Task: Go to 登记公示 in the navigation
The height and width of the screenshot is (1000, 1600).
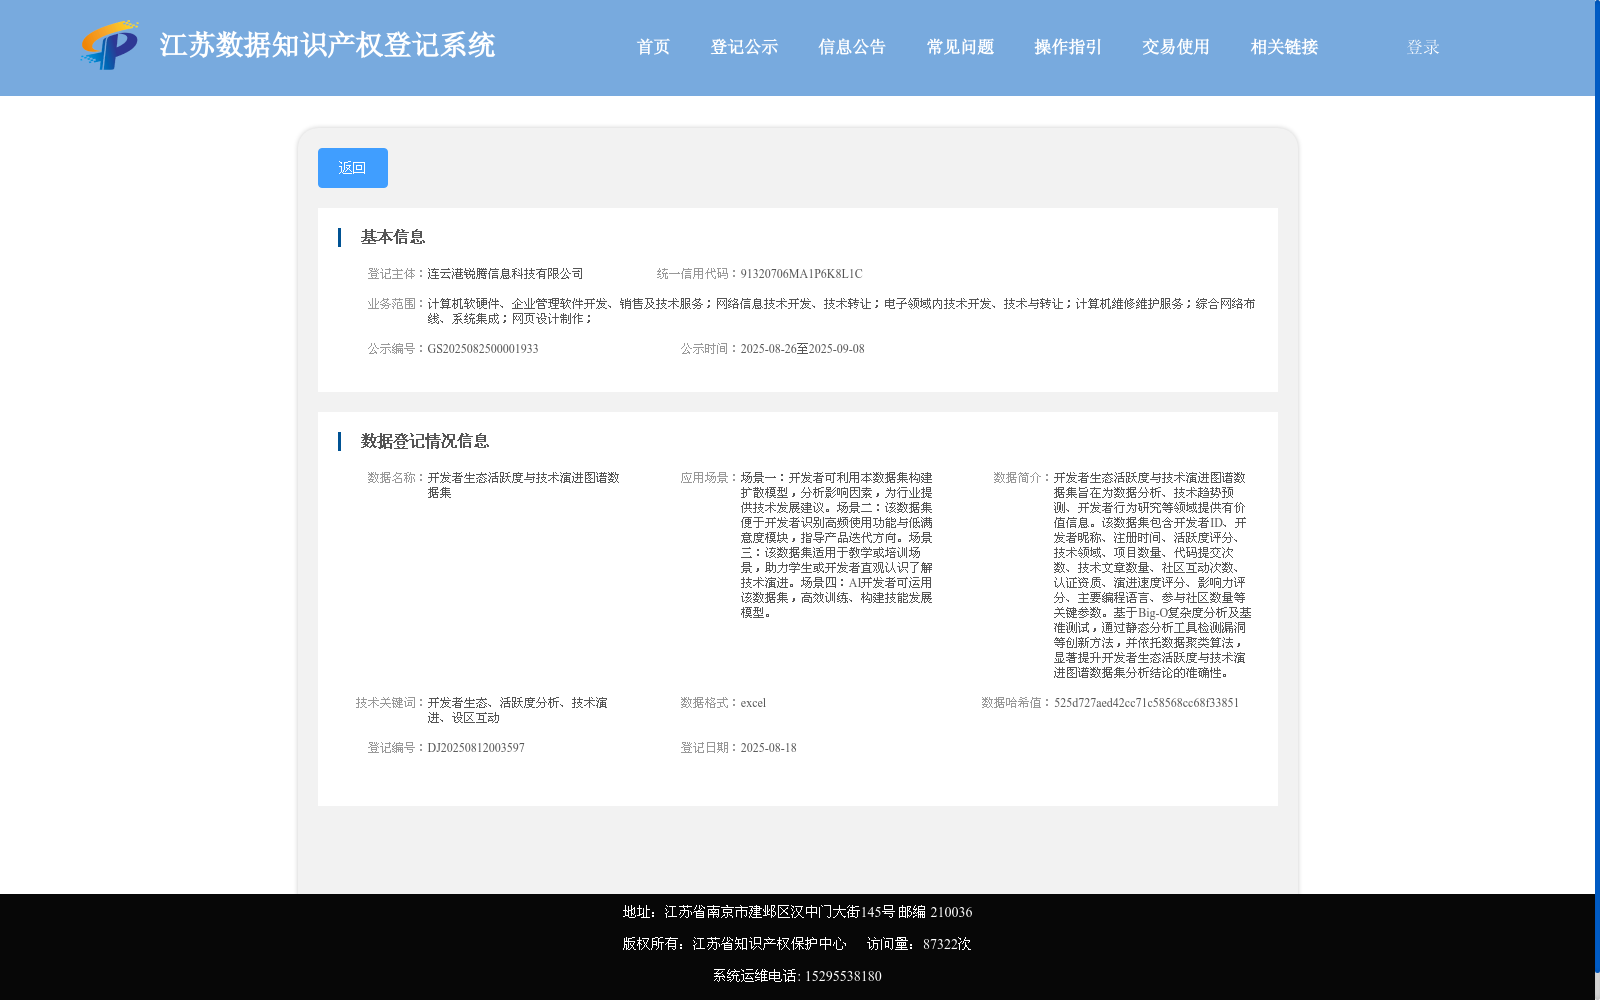Action: (x=744, y=47)
